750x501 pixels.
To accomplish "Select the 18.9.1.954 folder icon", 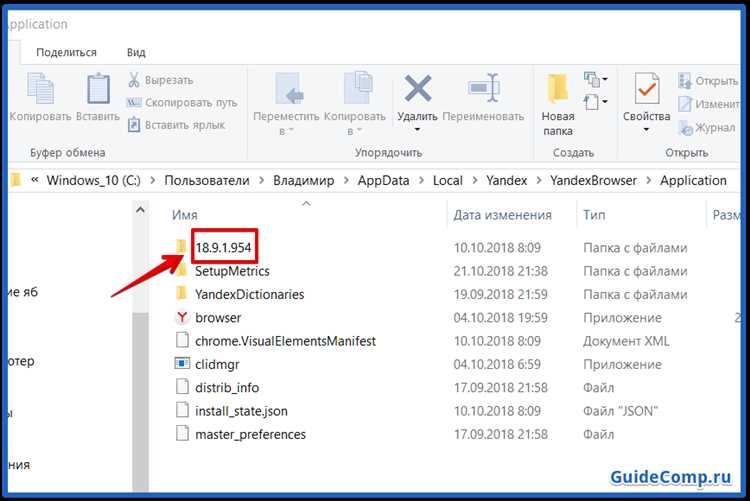I will pyautogui.click(x=181, y=246).
